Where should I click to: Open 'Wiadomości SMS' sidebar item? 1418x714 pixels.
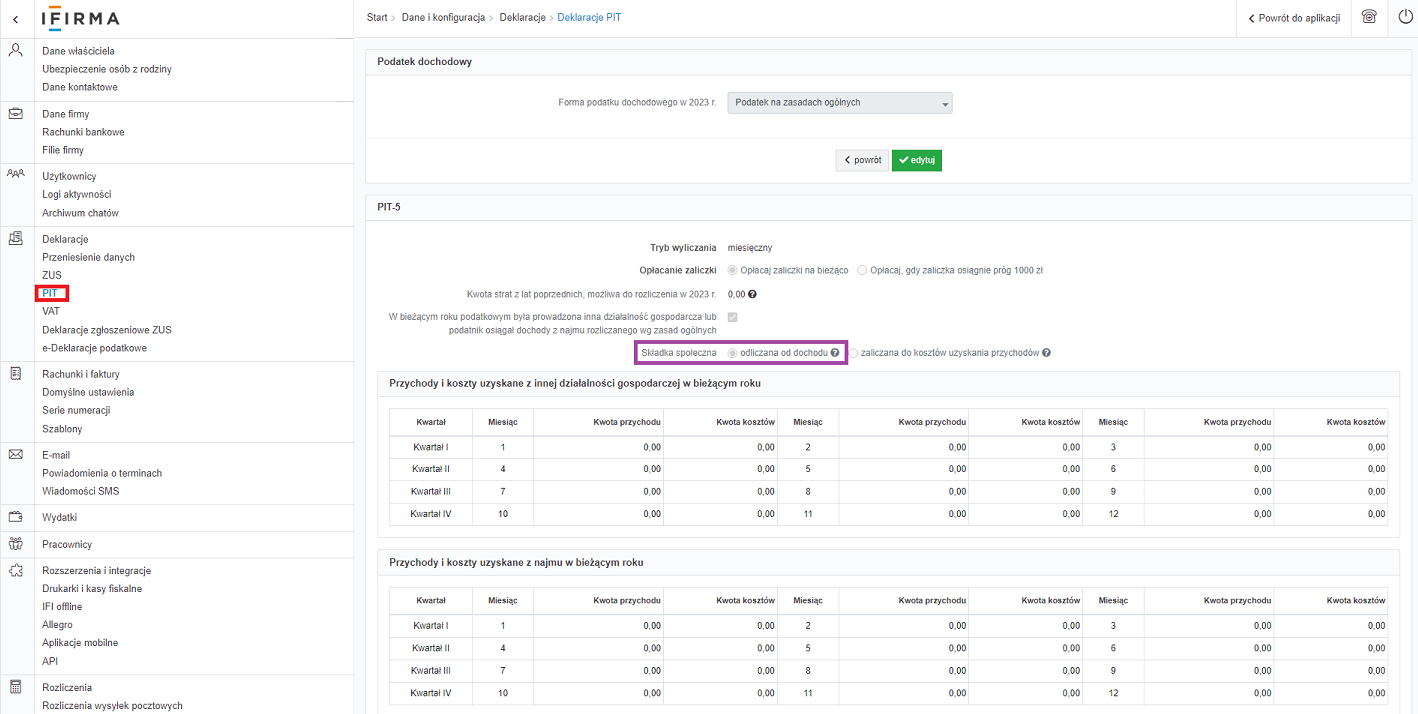[x=79, y=491]
